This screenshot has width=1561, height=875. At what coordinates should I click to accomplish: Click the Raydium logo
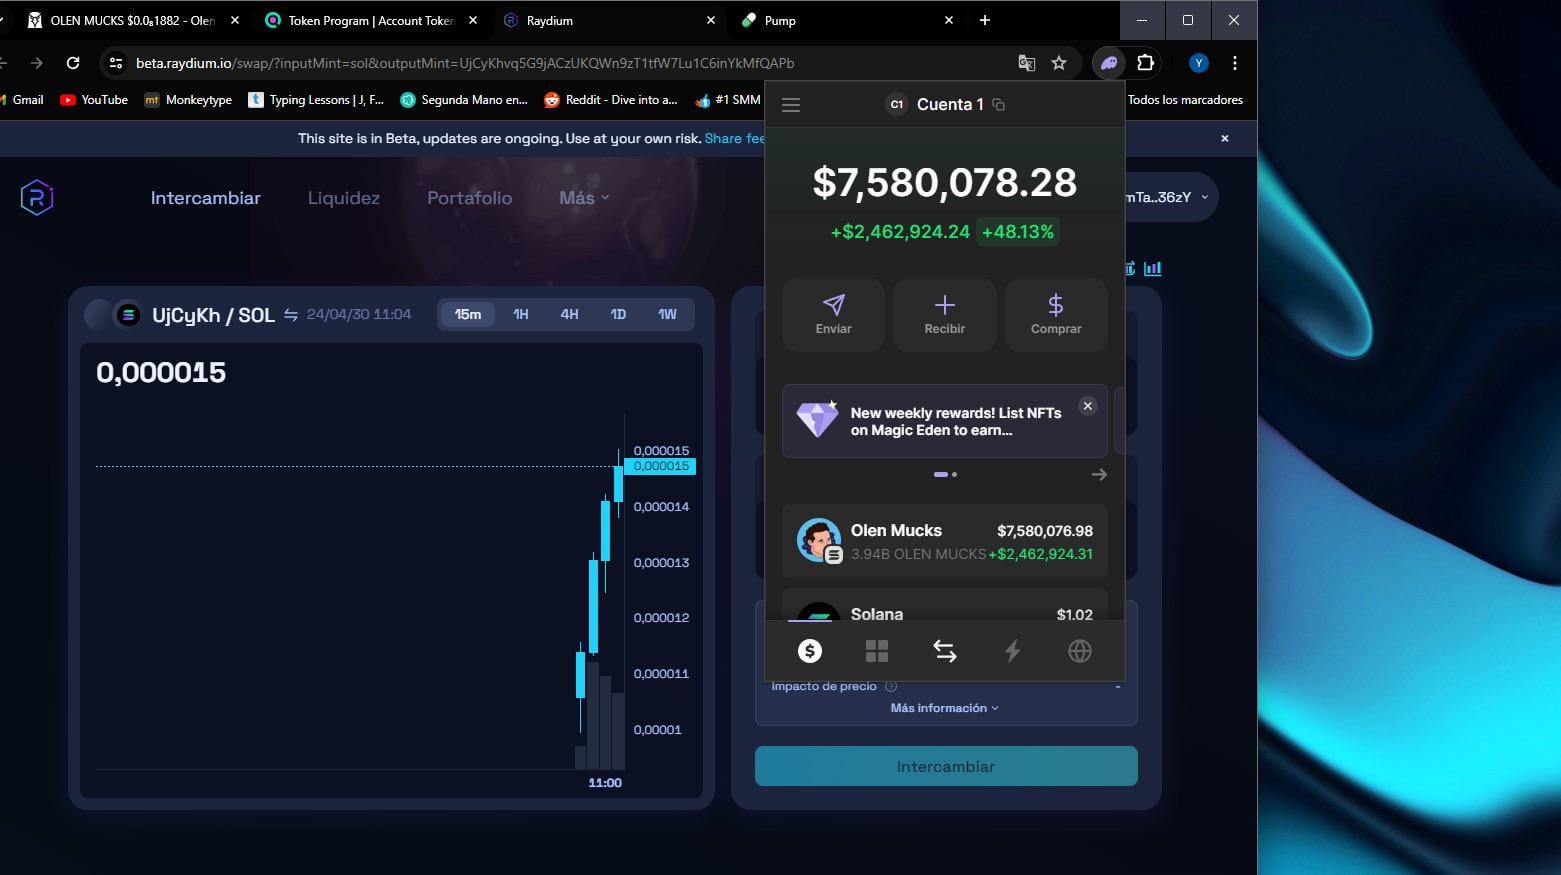[37, 197]
